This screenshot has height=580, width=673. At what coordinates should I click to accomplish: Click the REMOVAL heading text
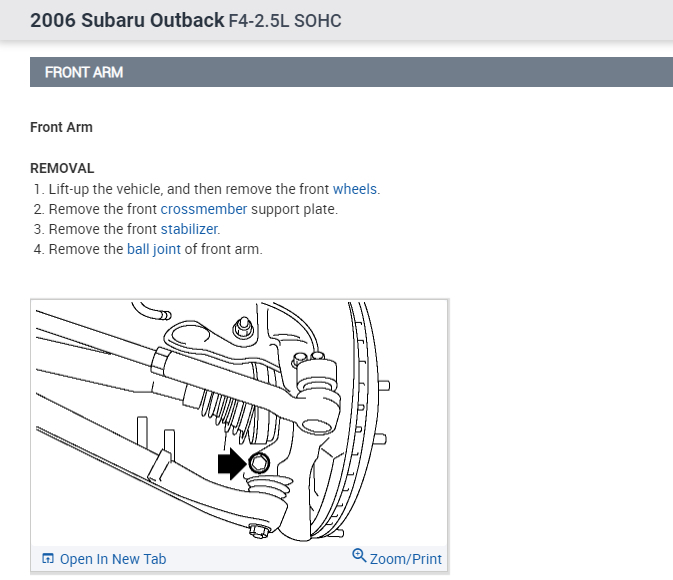coord(62,168)
